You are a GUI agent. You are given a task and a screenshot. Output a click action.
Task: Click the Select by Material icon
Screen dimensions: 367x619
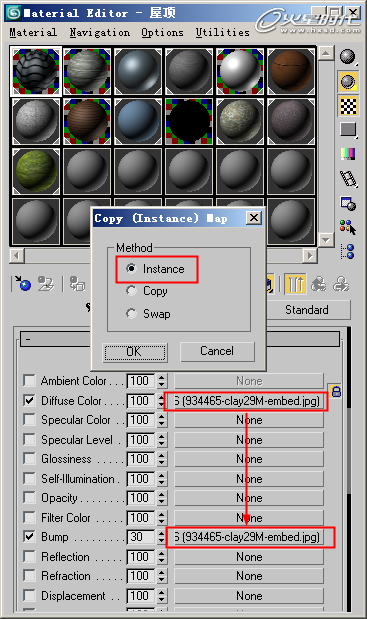(x=348, y=228)
